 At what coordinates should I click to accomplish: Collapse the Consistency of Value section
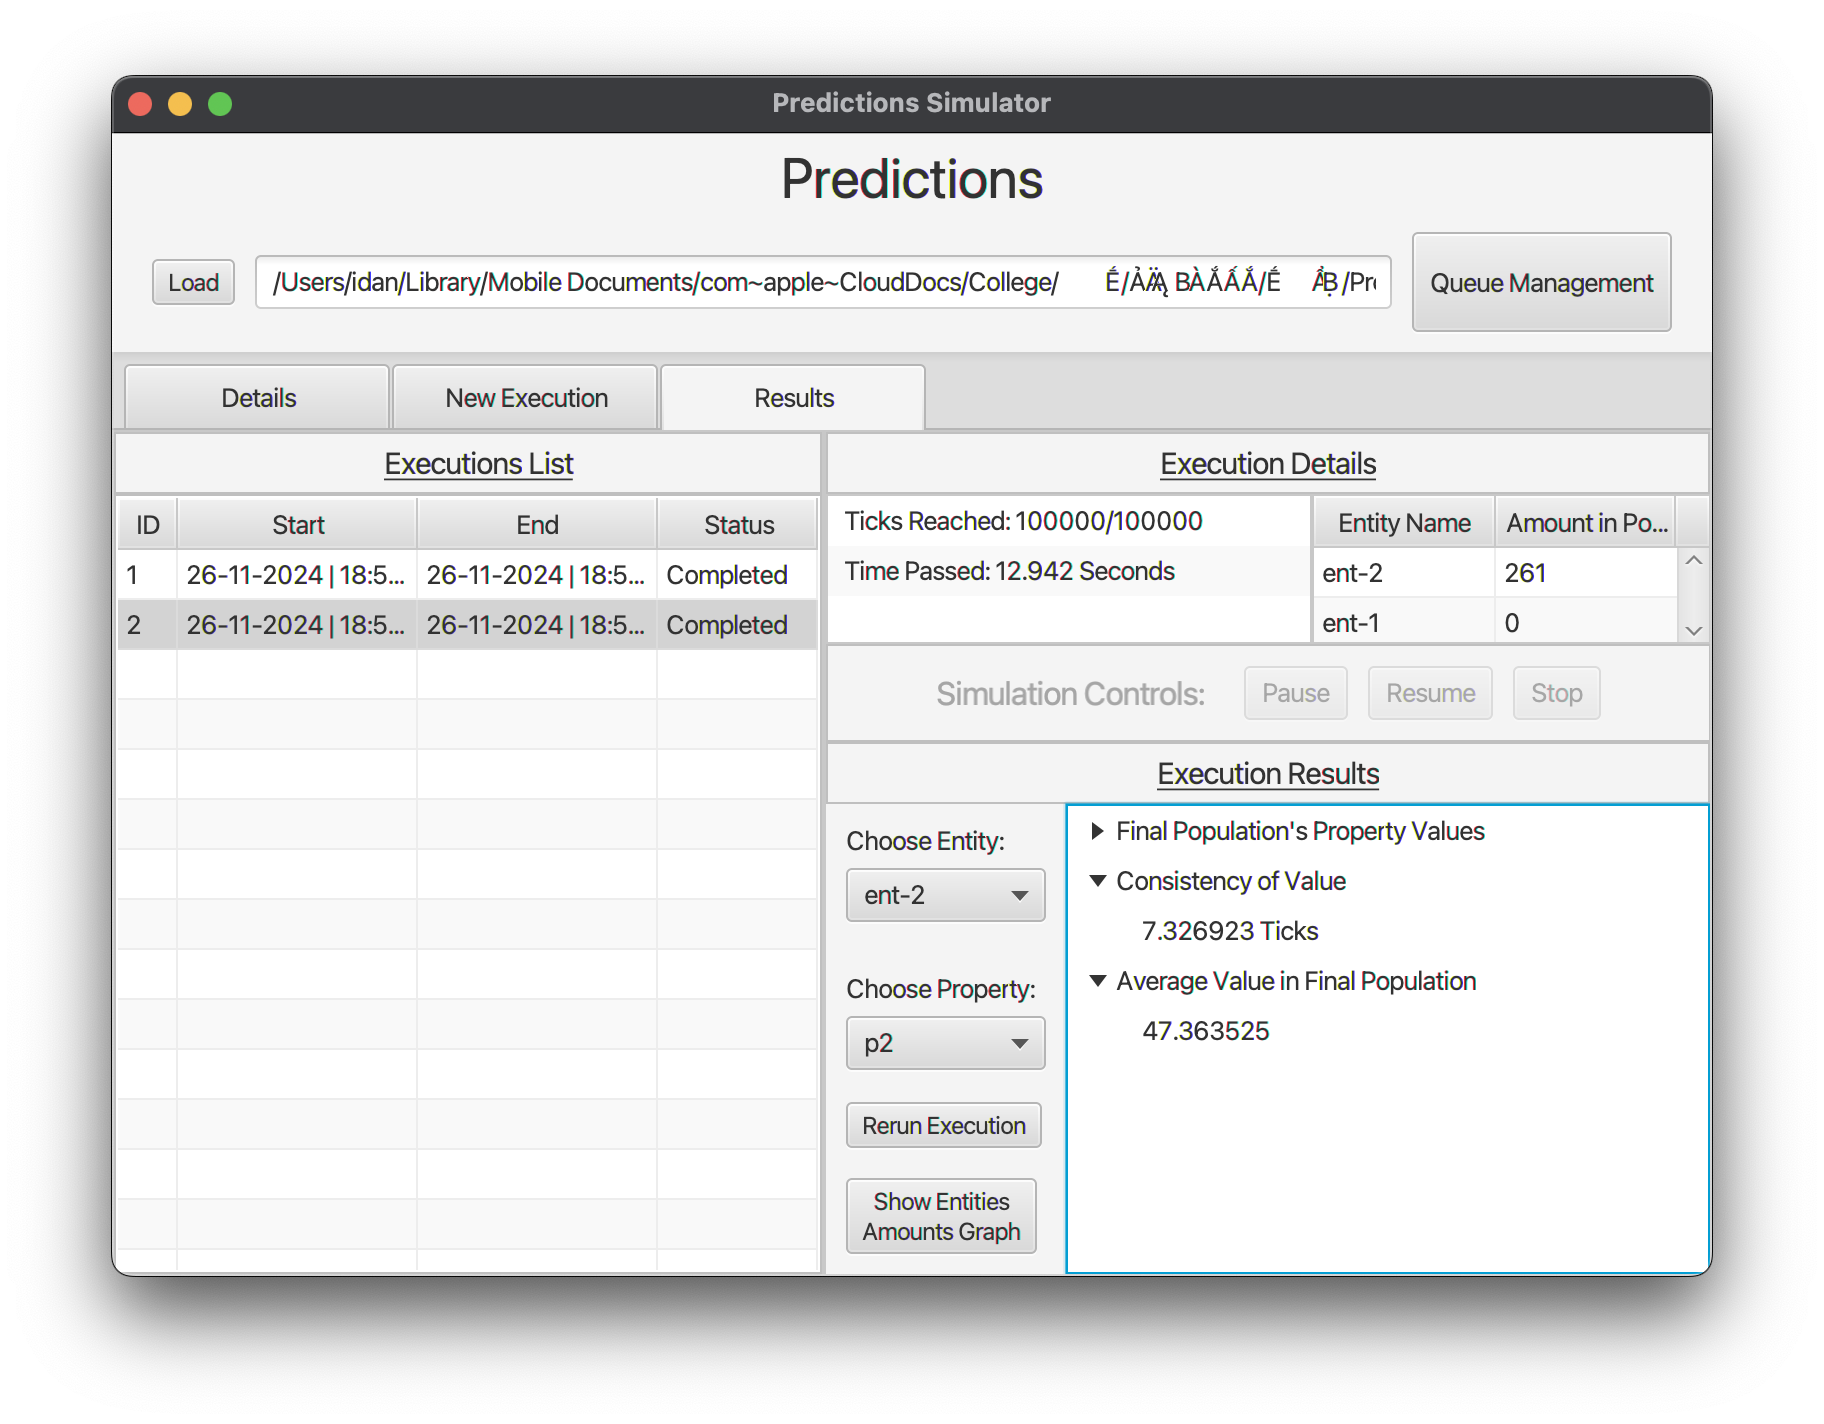point(1097,881)
